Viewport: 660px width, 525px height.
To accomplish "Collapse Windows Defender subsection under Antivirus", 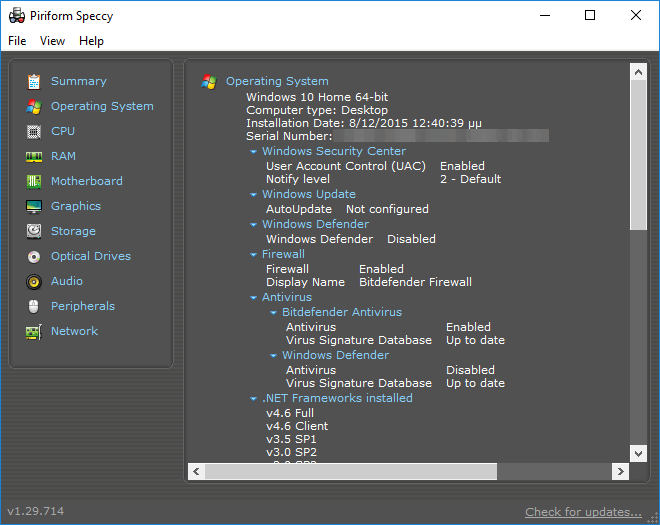I will (274, 356).
